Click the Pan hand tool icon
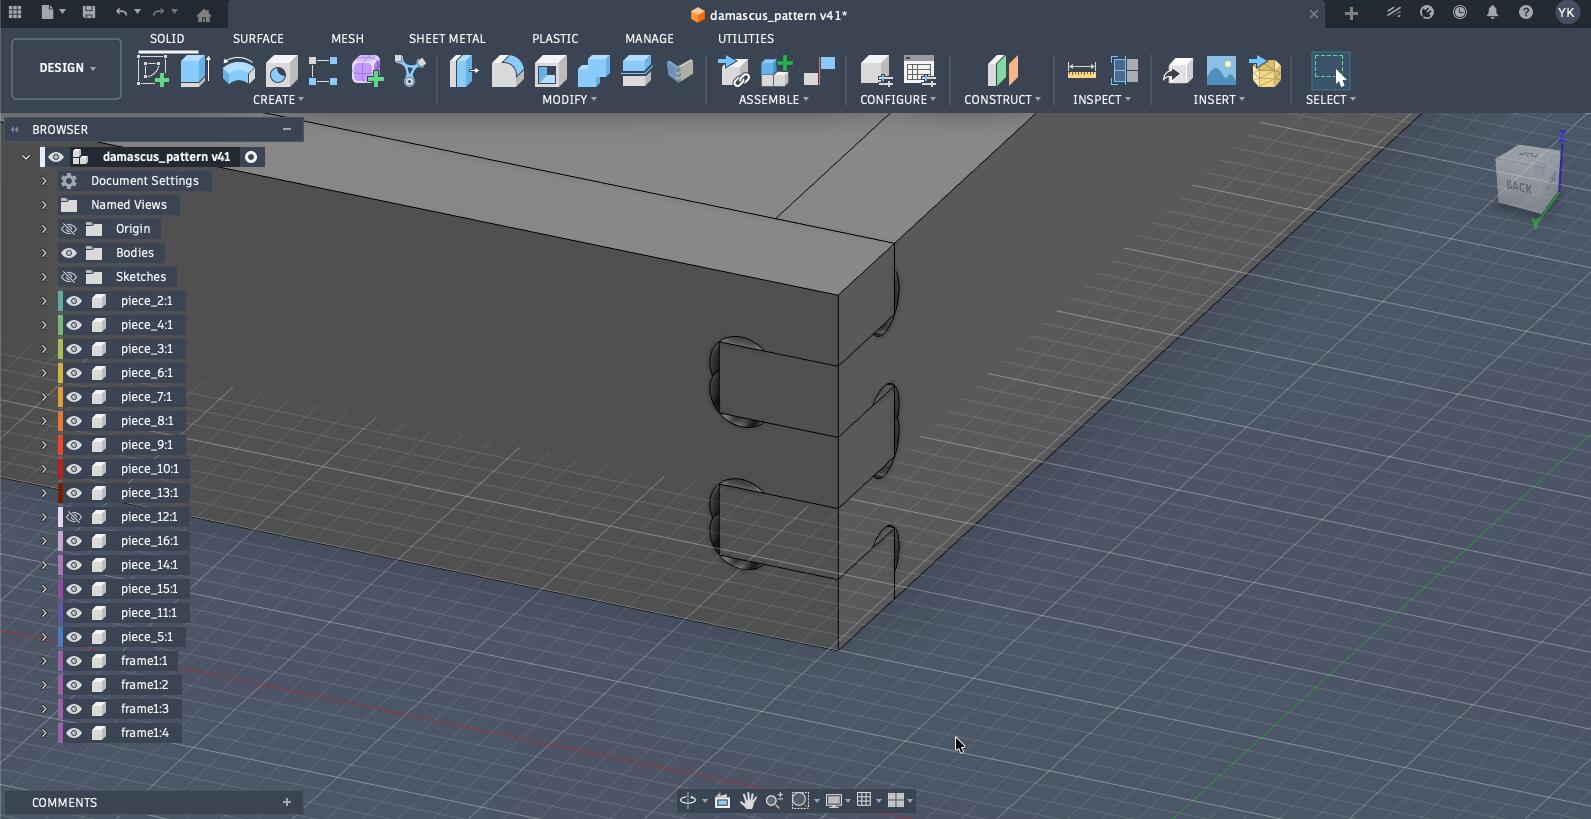 [x=748, y=800]
